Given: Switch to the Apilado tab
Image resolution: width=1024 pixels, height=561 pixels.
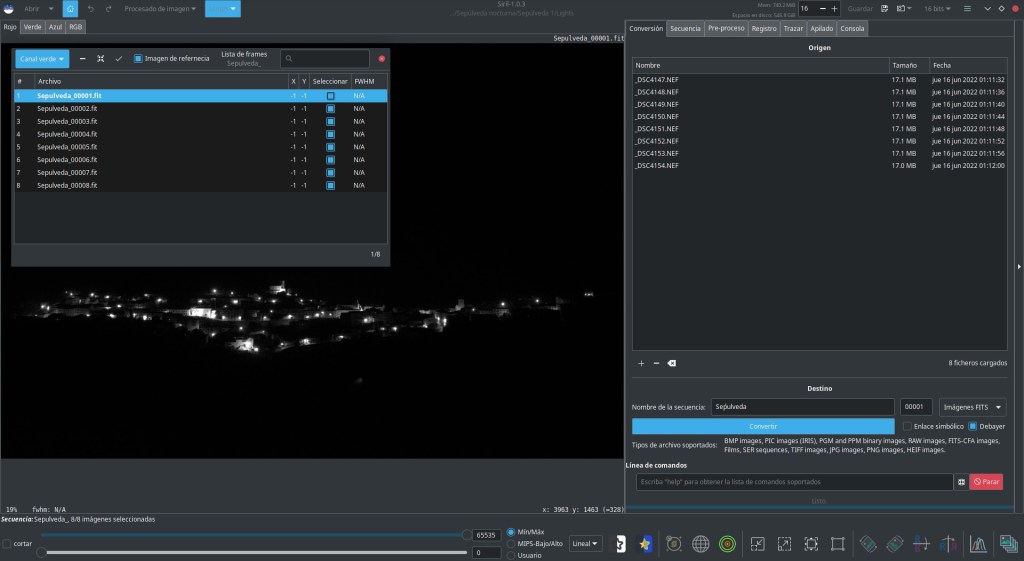Looking at the screenshot, I should 822,29.
